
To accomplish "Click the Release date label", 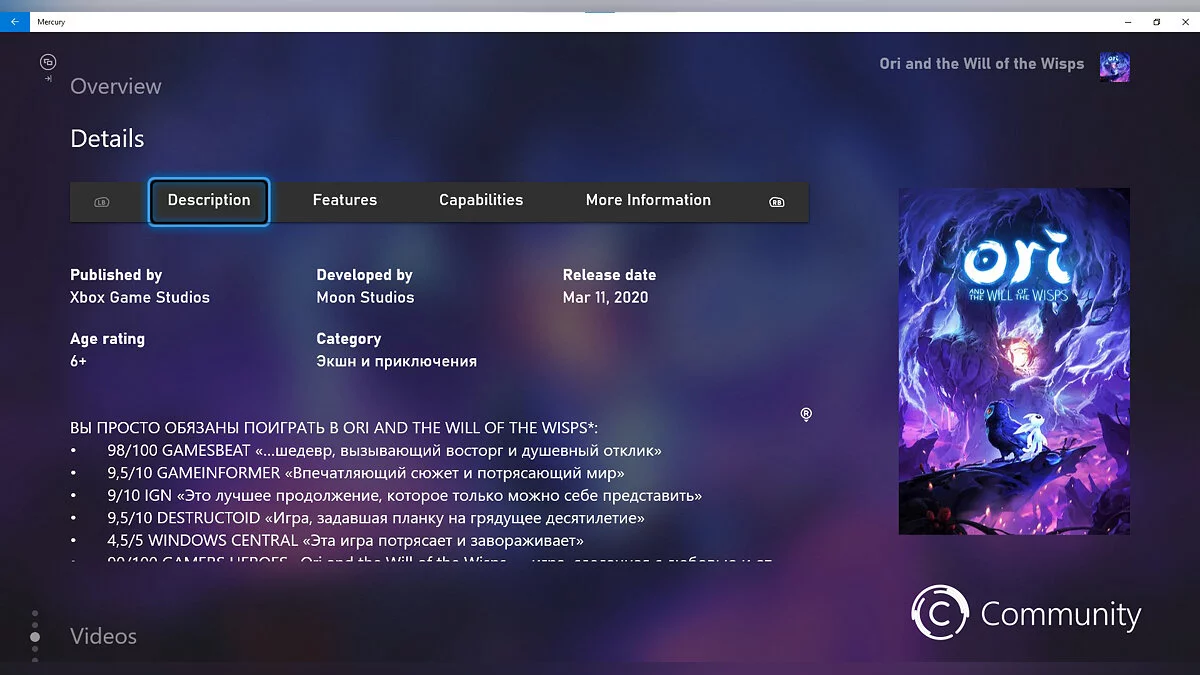I will click(x=609, y=275).
